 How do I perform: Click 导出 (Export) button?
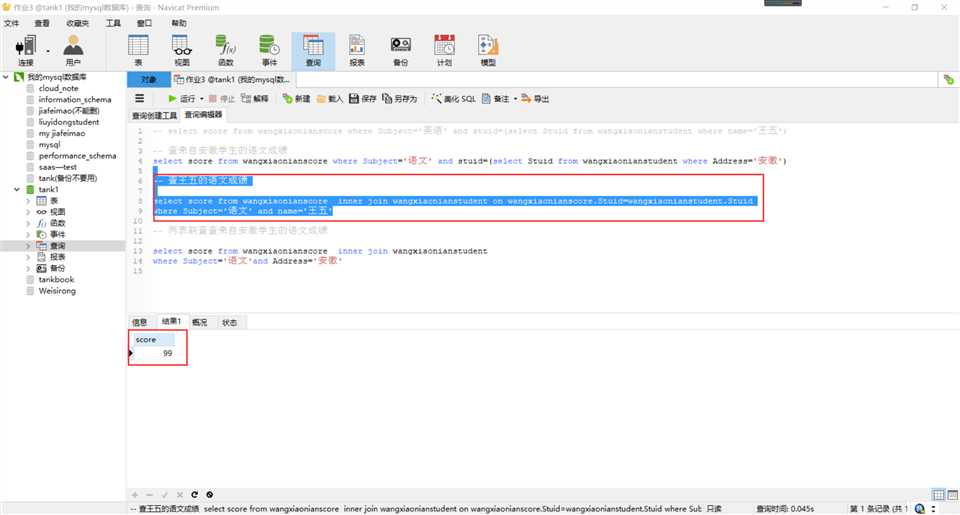(535, 98)
